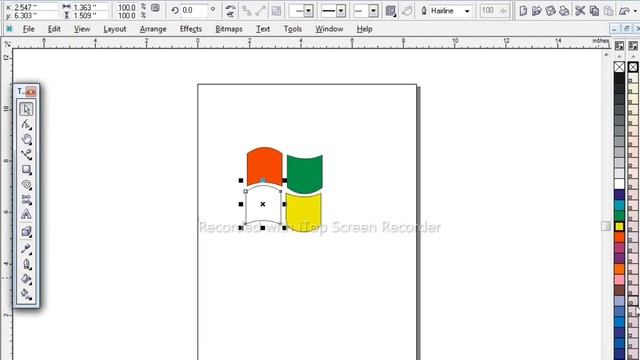Viewport: 640px width, 360px height.
Task: Pick the green swatch in color palette
Action: pos(619,216)
